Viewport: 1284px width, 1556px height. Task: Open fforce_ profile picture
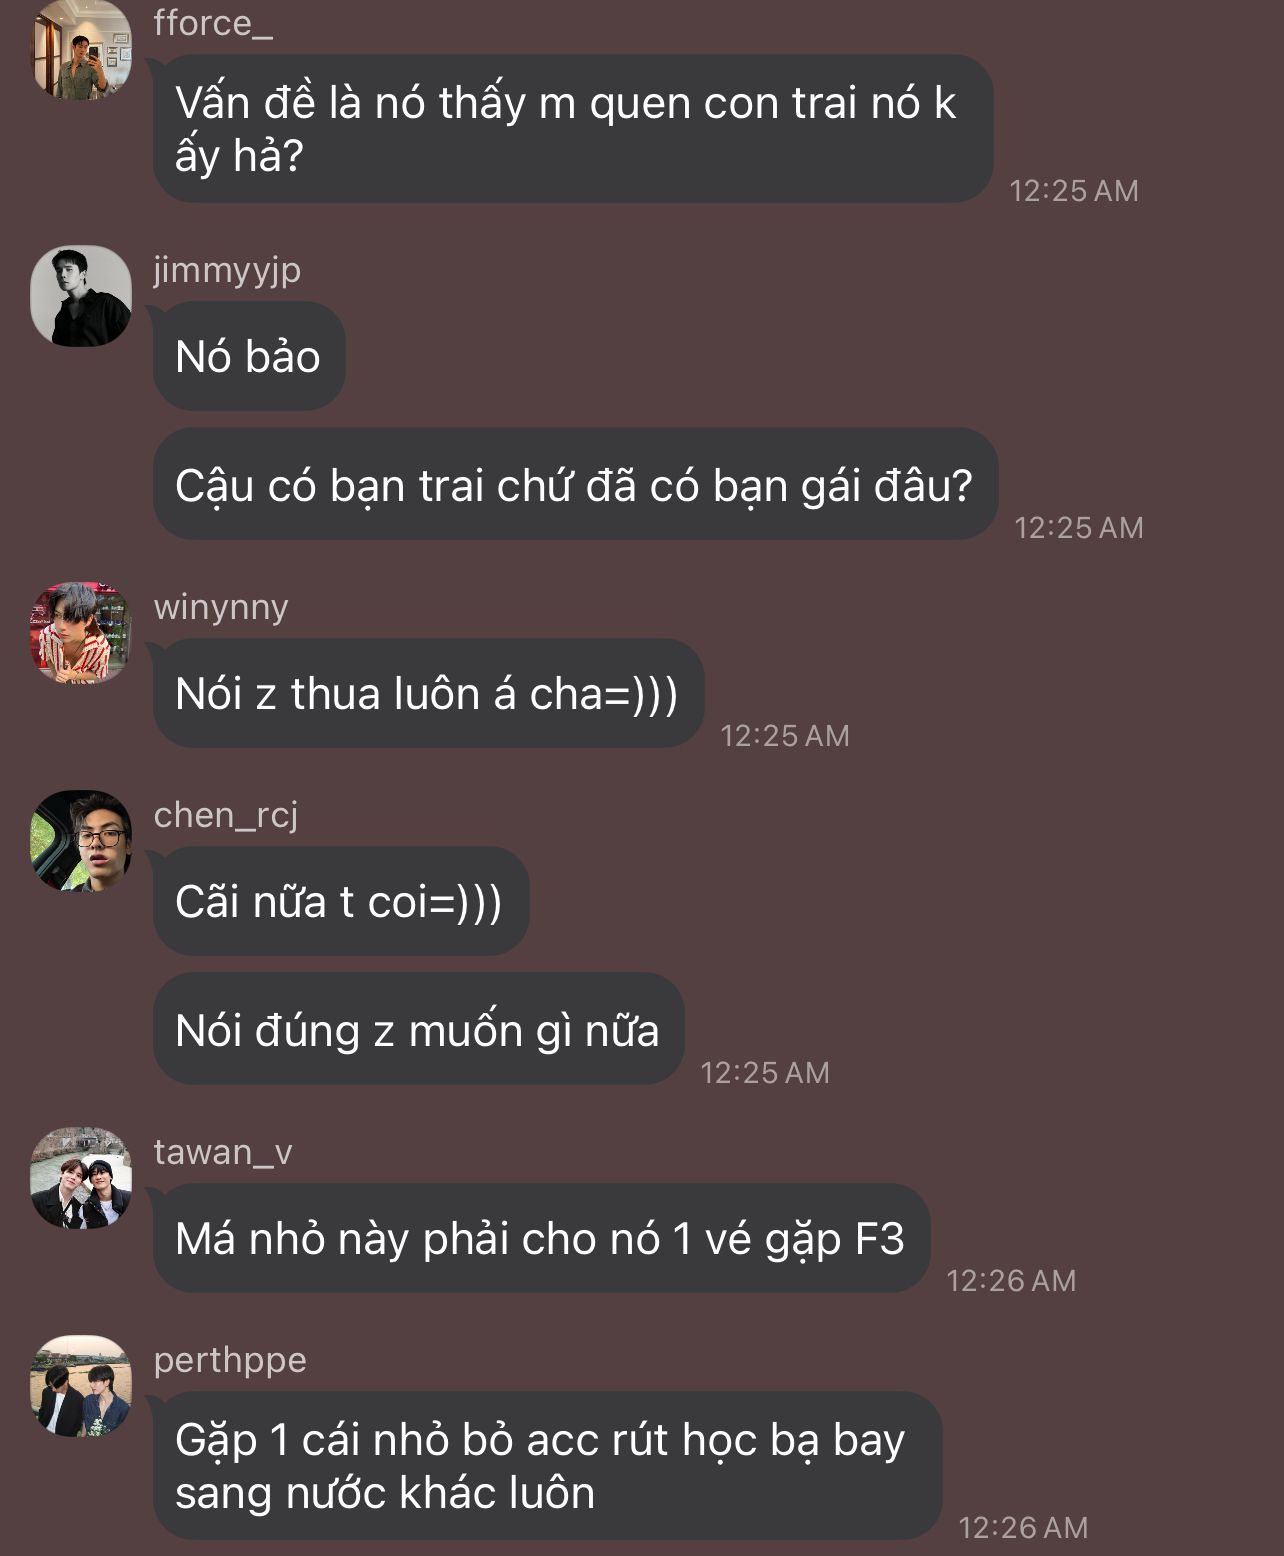coord(81,50)
